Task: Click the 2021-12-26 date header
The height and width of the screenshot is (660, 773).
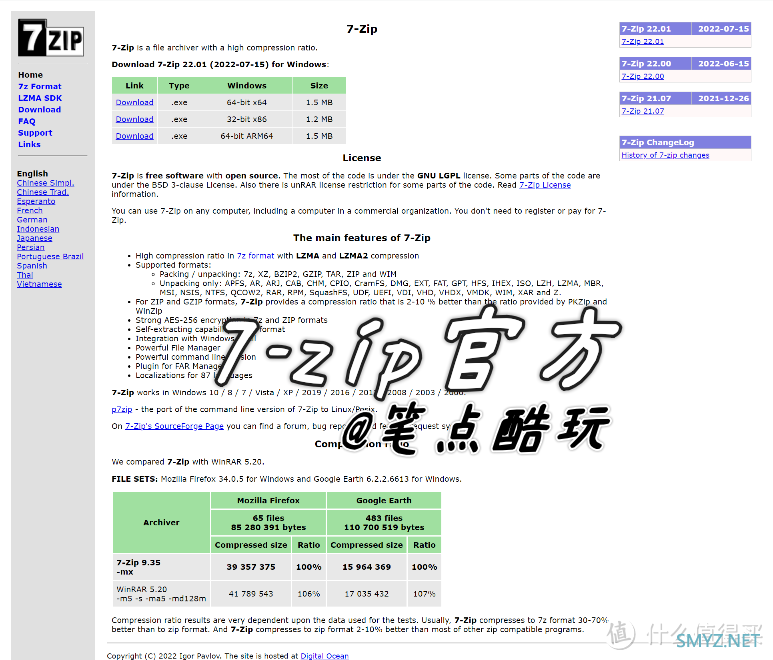Action: tap(721, 99)
